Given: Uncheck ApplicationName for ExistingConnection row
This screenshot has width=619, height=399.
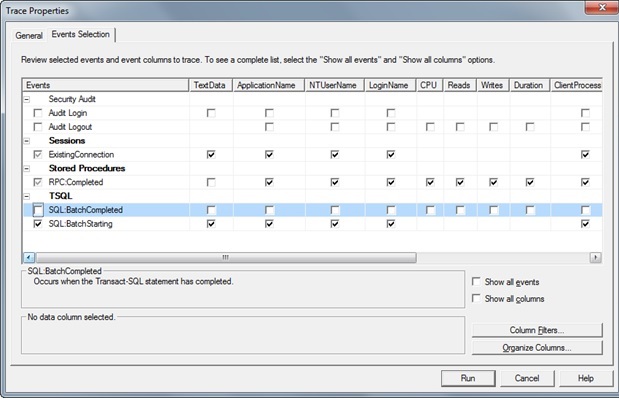Looking at the screenshot, I should pyautogui.click(x=269, y=155).
